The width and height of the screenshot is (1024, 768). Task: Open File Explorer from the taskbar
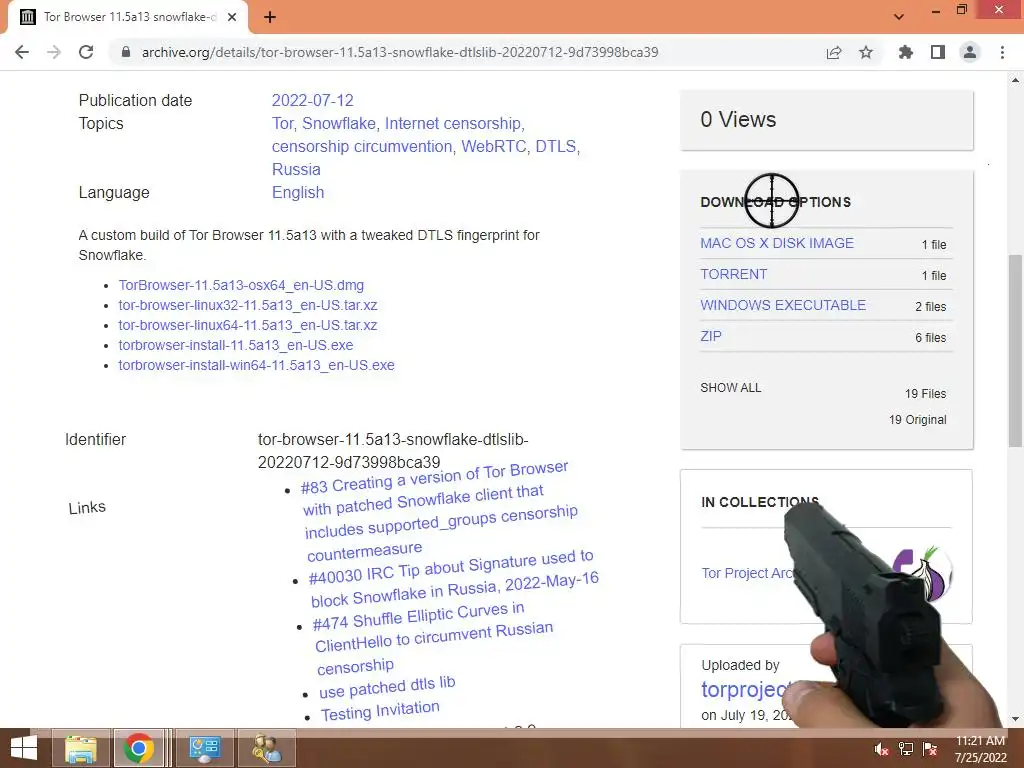tap(81, 748)
